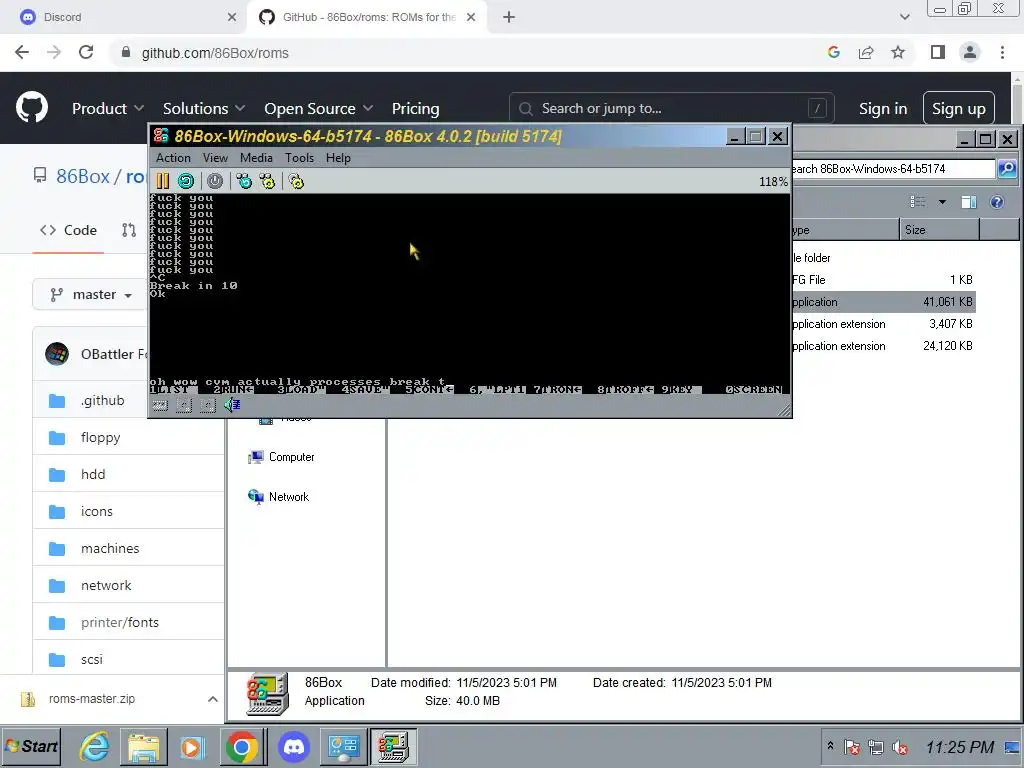Expand roms-master.zip download options chevron
The width and height of the screenshot is (1024, 768).
(x=213, y=699)
